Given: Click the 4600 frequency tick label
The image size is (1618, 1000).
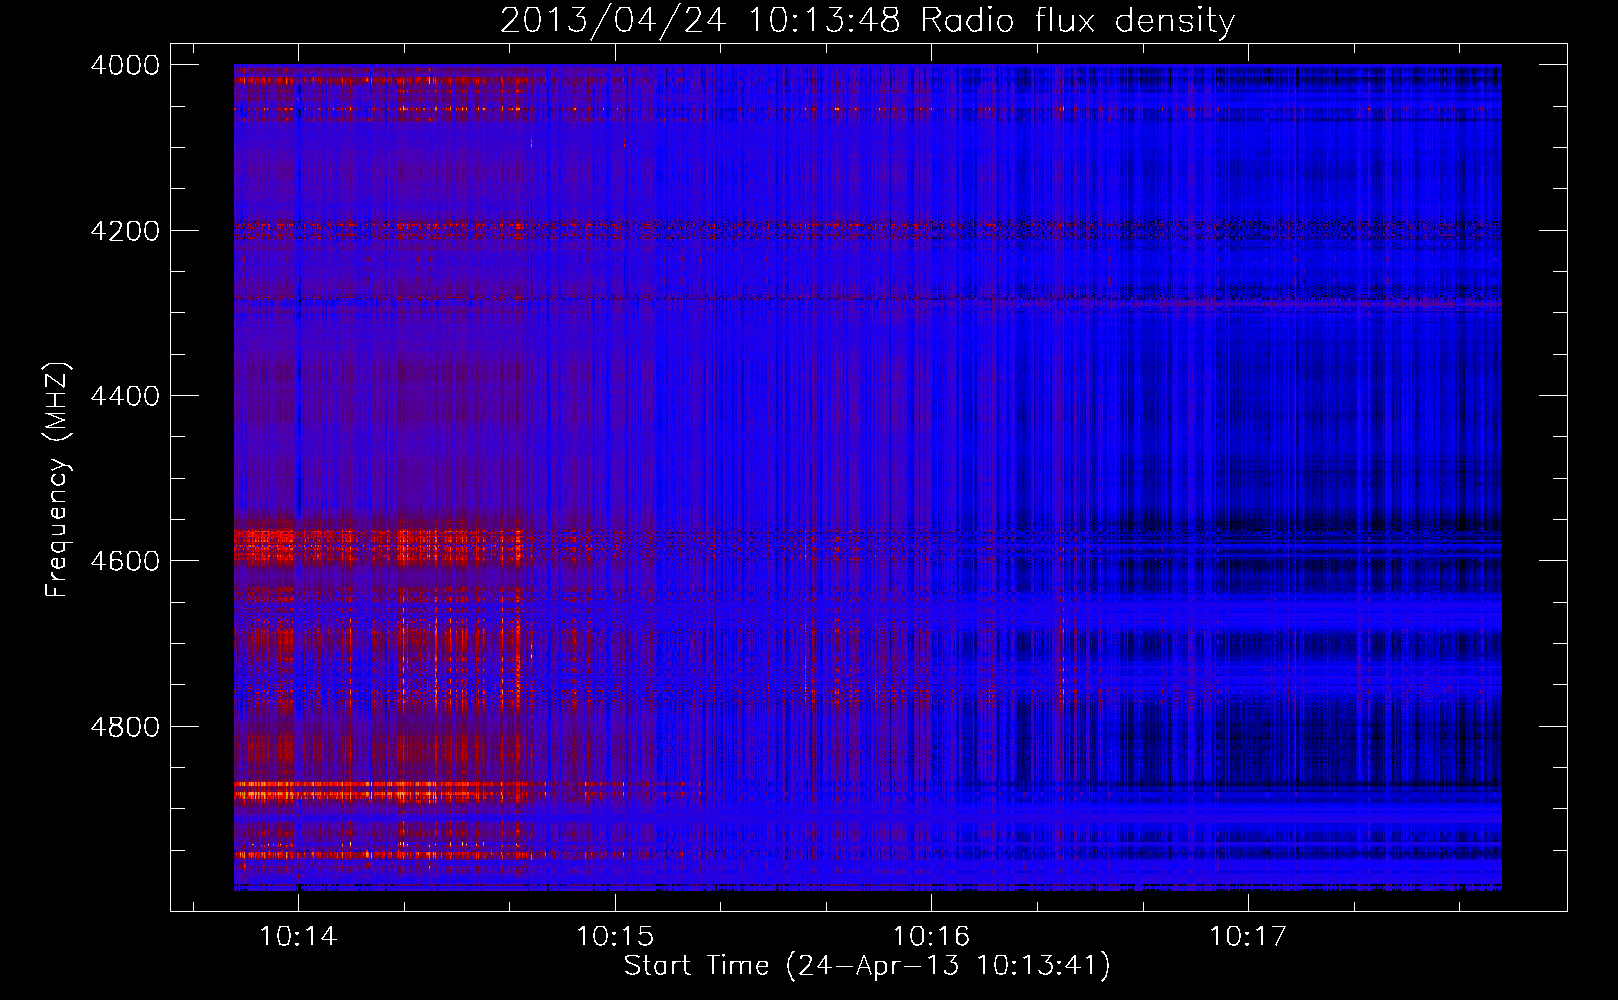Looking at the screenshot, I should click(125, 561).
